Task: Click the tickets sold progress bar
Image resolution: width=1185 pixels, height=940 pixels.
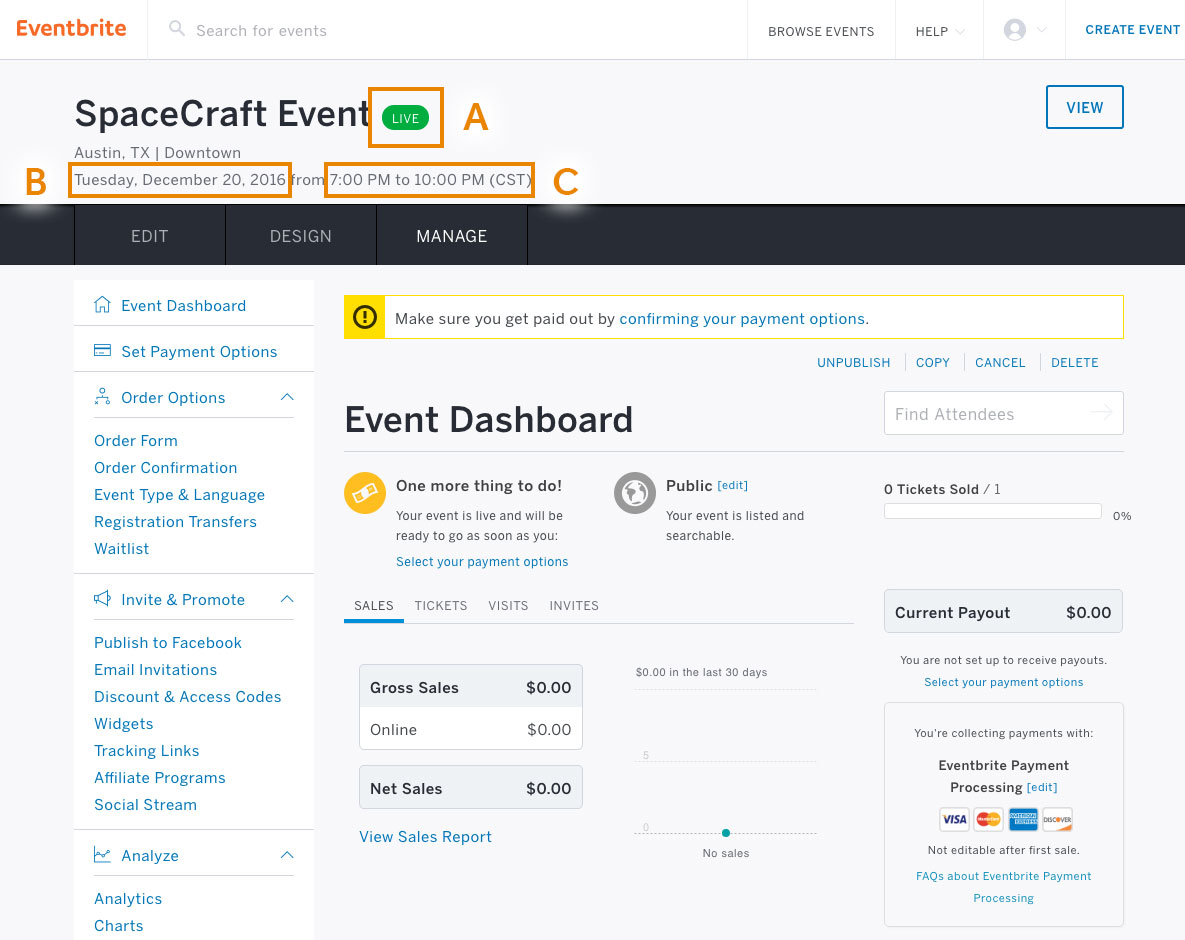Action: [x=992, y=511]
